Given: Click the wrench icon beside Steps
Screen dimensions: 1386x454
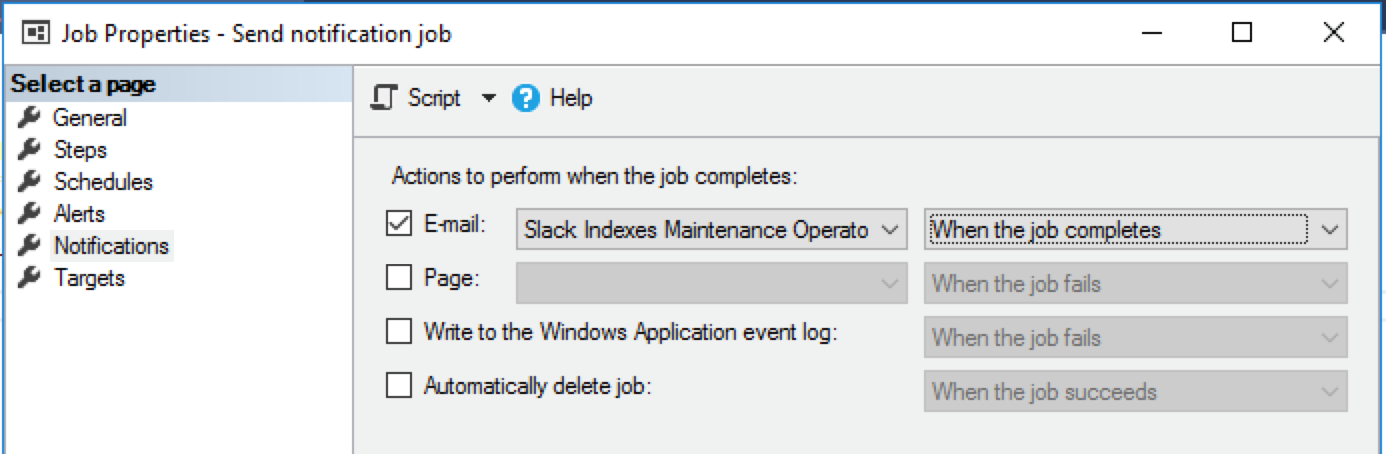Looking at the screenshot, I should click(x=29, y=150).
